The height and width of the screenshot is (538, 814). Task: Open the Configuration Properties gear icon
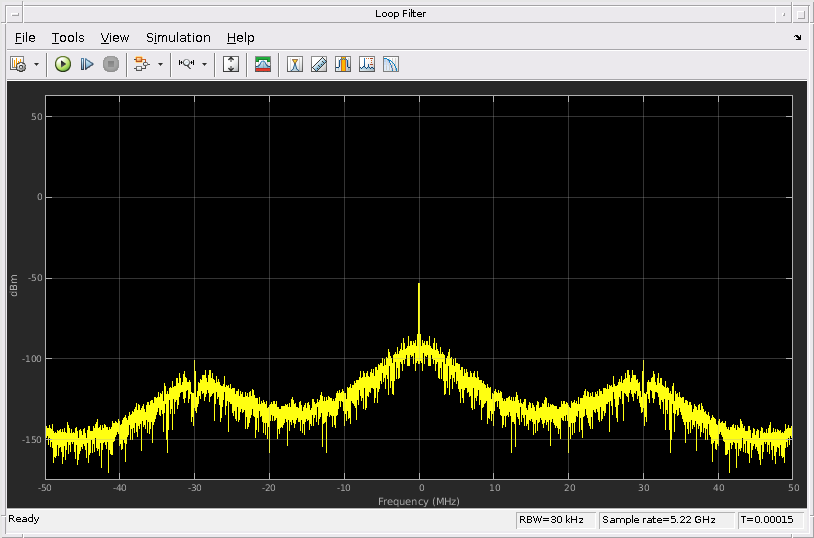[x=18, y=64]
